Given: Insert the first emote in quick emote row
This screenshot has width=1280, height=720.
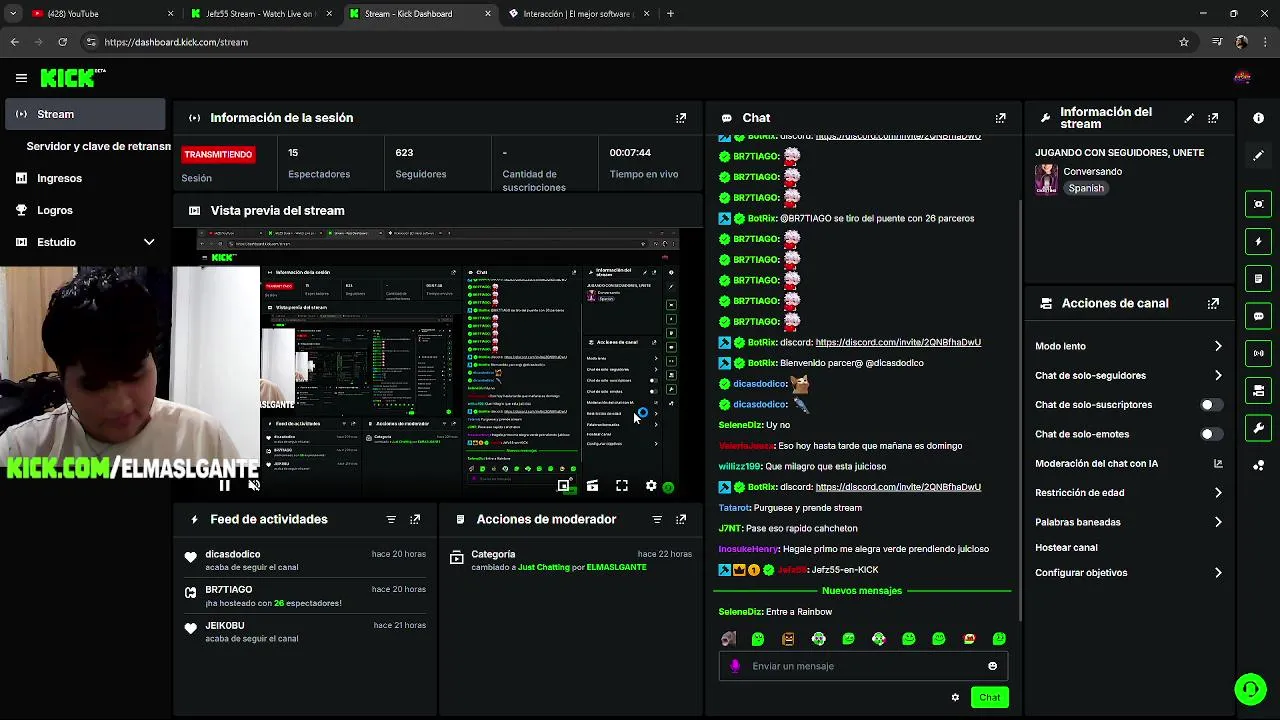Looking at the screenshot, I should (728, 639).
